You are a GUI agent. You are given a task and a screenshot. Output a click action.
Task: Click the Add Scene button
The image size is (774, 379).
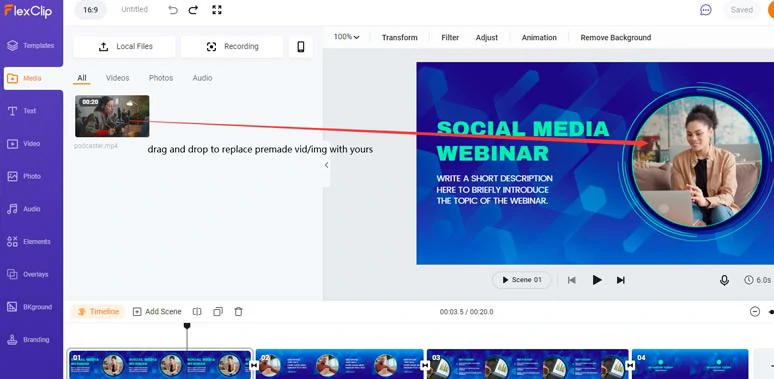coord(157,311)
